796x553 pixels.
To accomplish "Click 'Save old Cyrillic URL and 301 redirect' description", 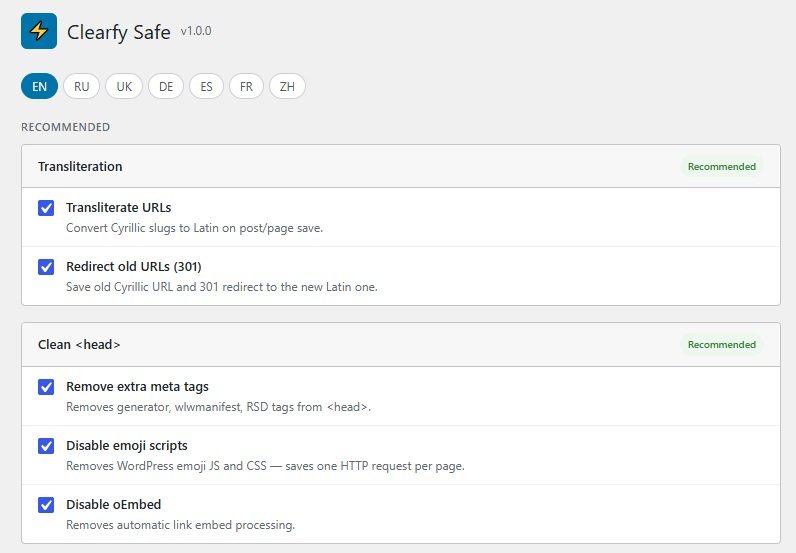I will pos(222,287).
